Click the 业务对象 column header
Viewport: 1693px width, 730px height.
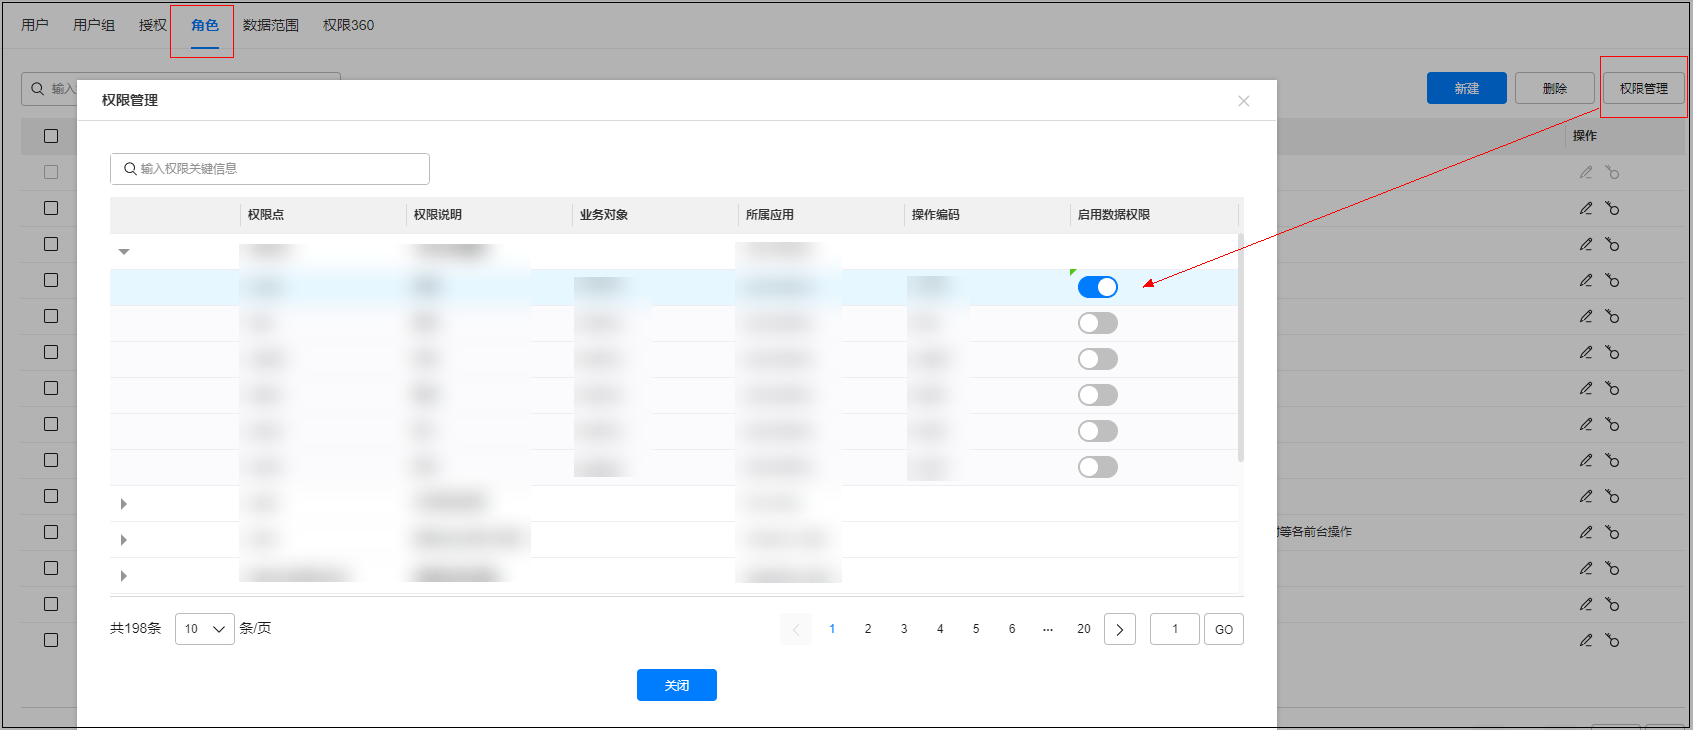click(604, 215)
